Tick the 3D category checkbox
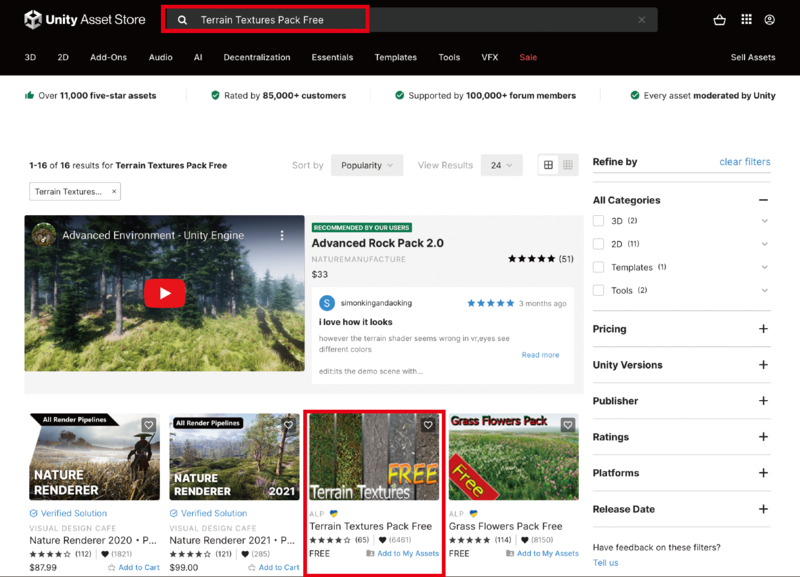Viewport: 800px width, 577px height. (x=598, y=221)
